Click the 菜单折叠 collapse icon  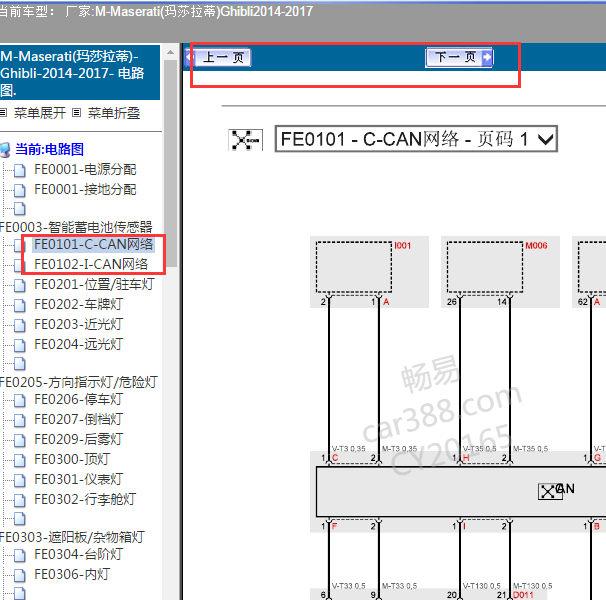pos(77,113)
